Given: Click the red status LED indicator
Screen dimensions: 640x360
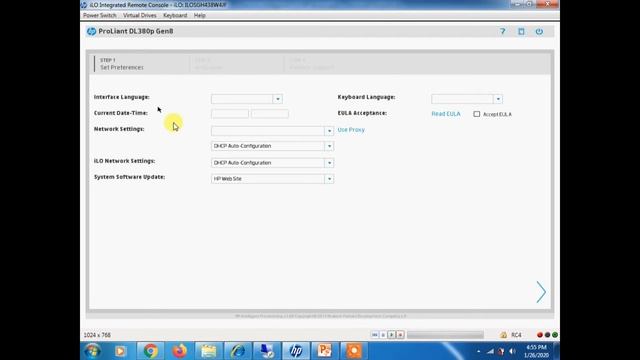Looking at the screenshot, I should (x=540, y=335).
